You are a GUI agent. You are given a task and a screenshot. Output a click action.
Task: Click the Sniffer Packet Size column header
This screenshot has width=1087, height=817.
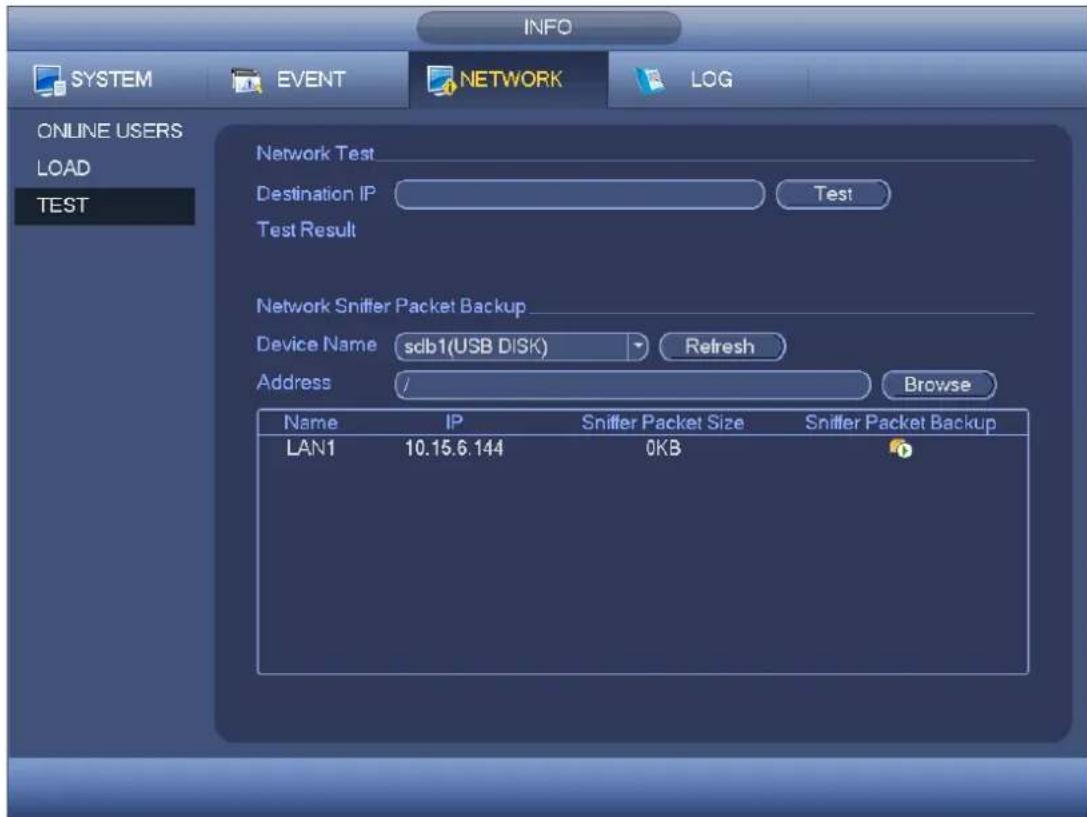663,423
